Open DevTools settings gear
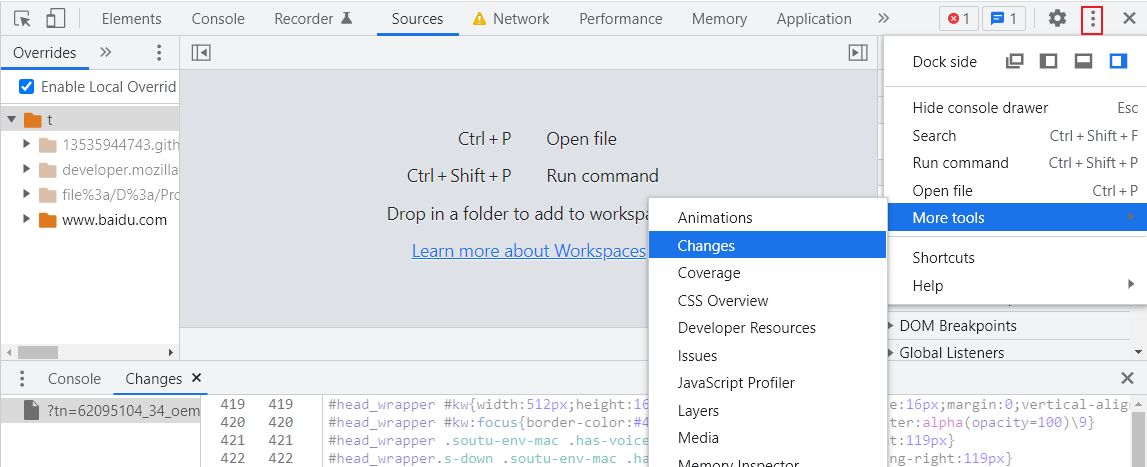The height and width of the screenshot is (467, 1147). [1057, 18]
